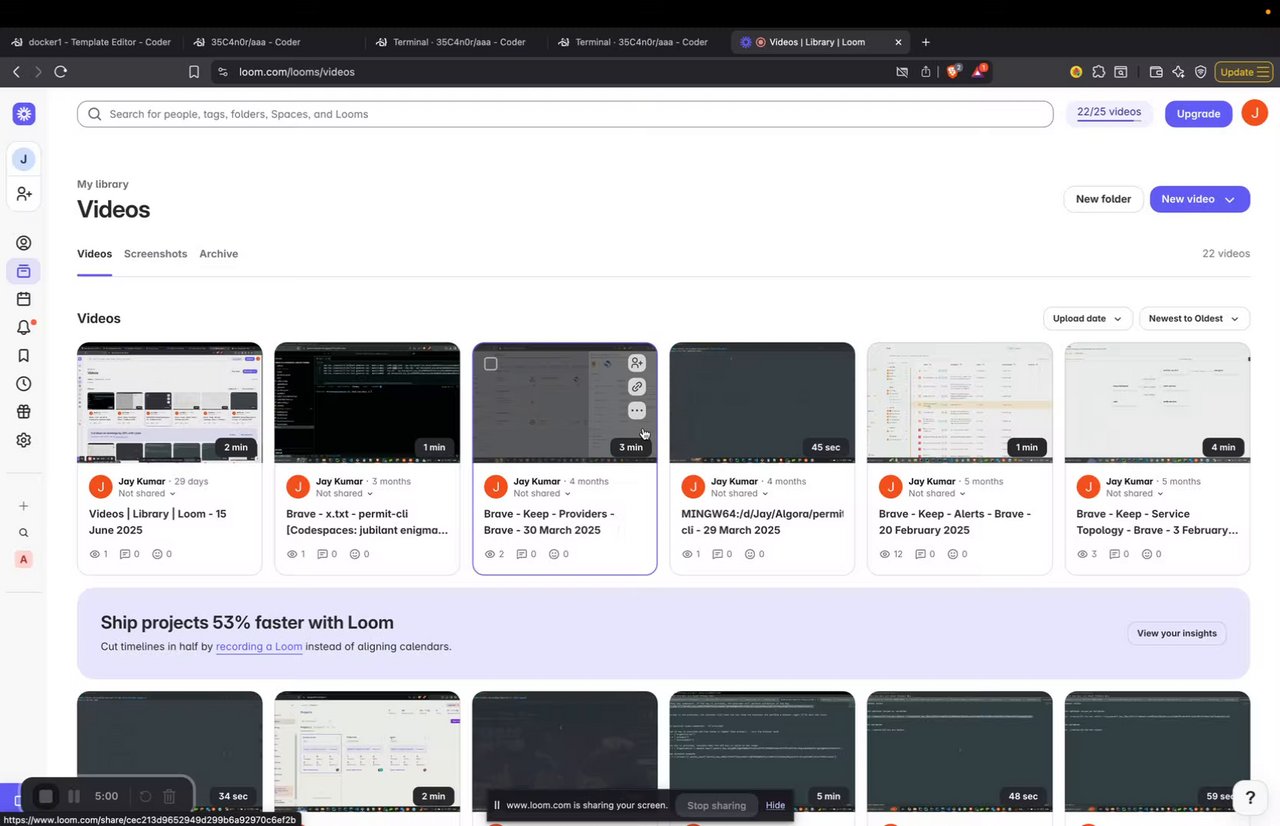The image size is (1280, 826).
Task: Open the three-dot menu on the Providers video
Action: click(x=637, y=411)
